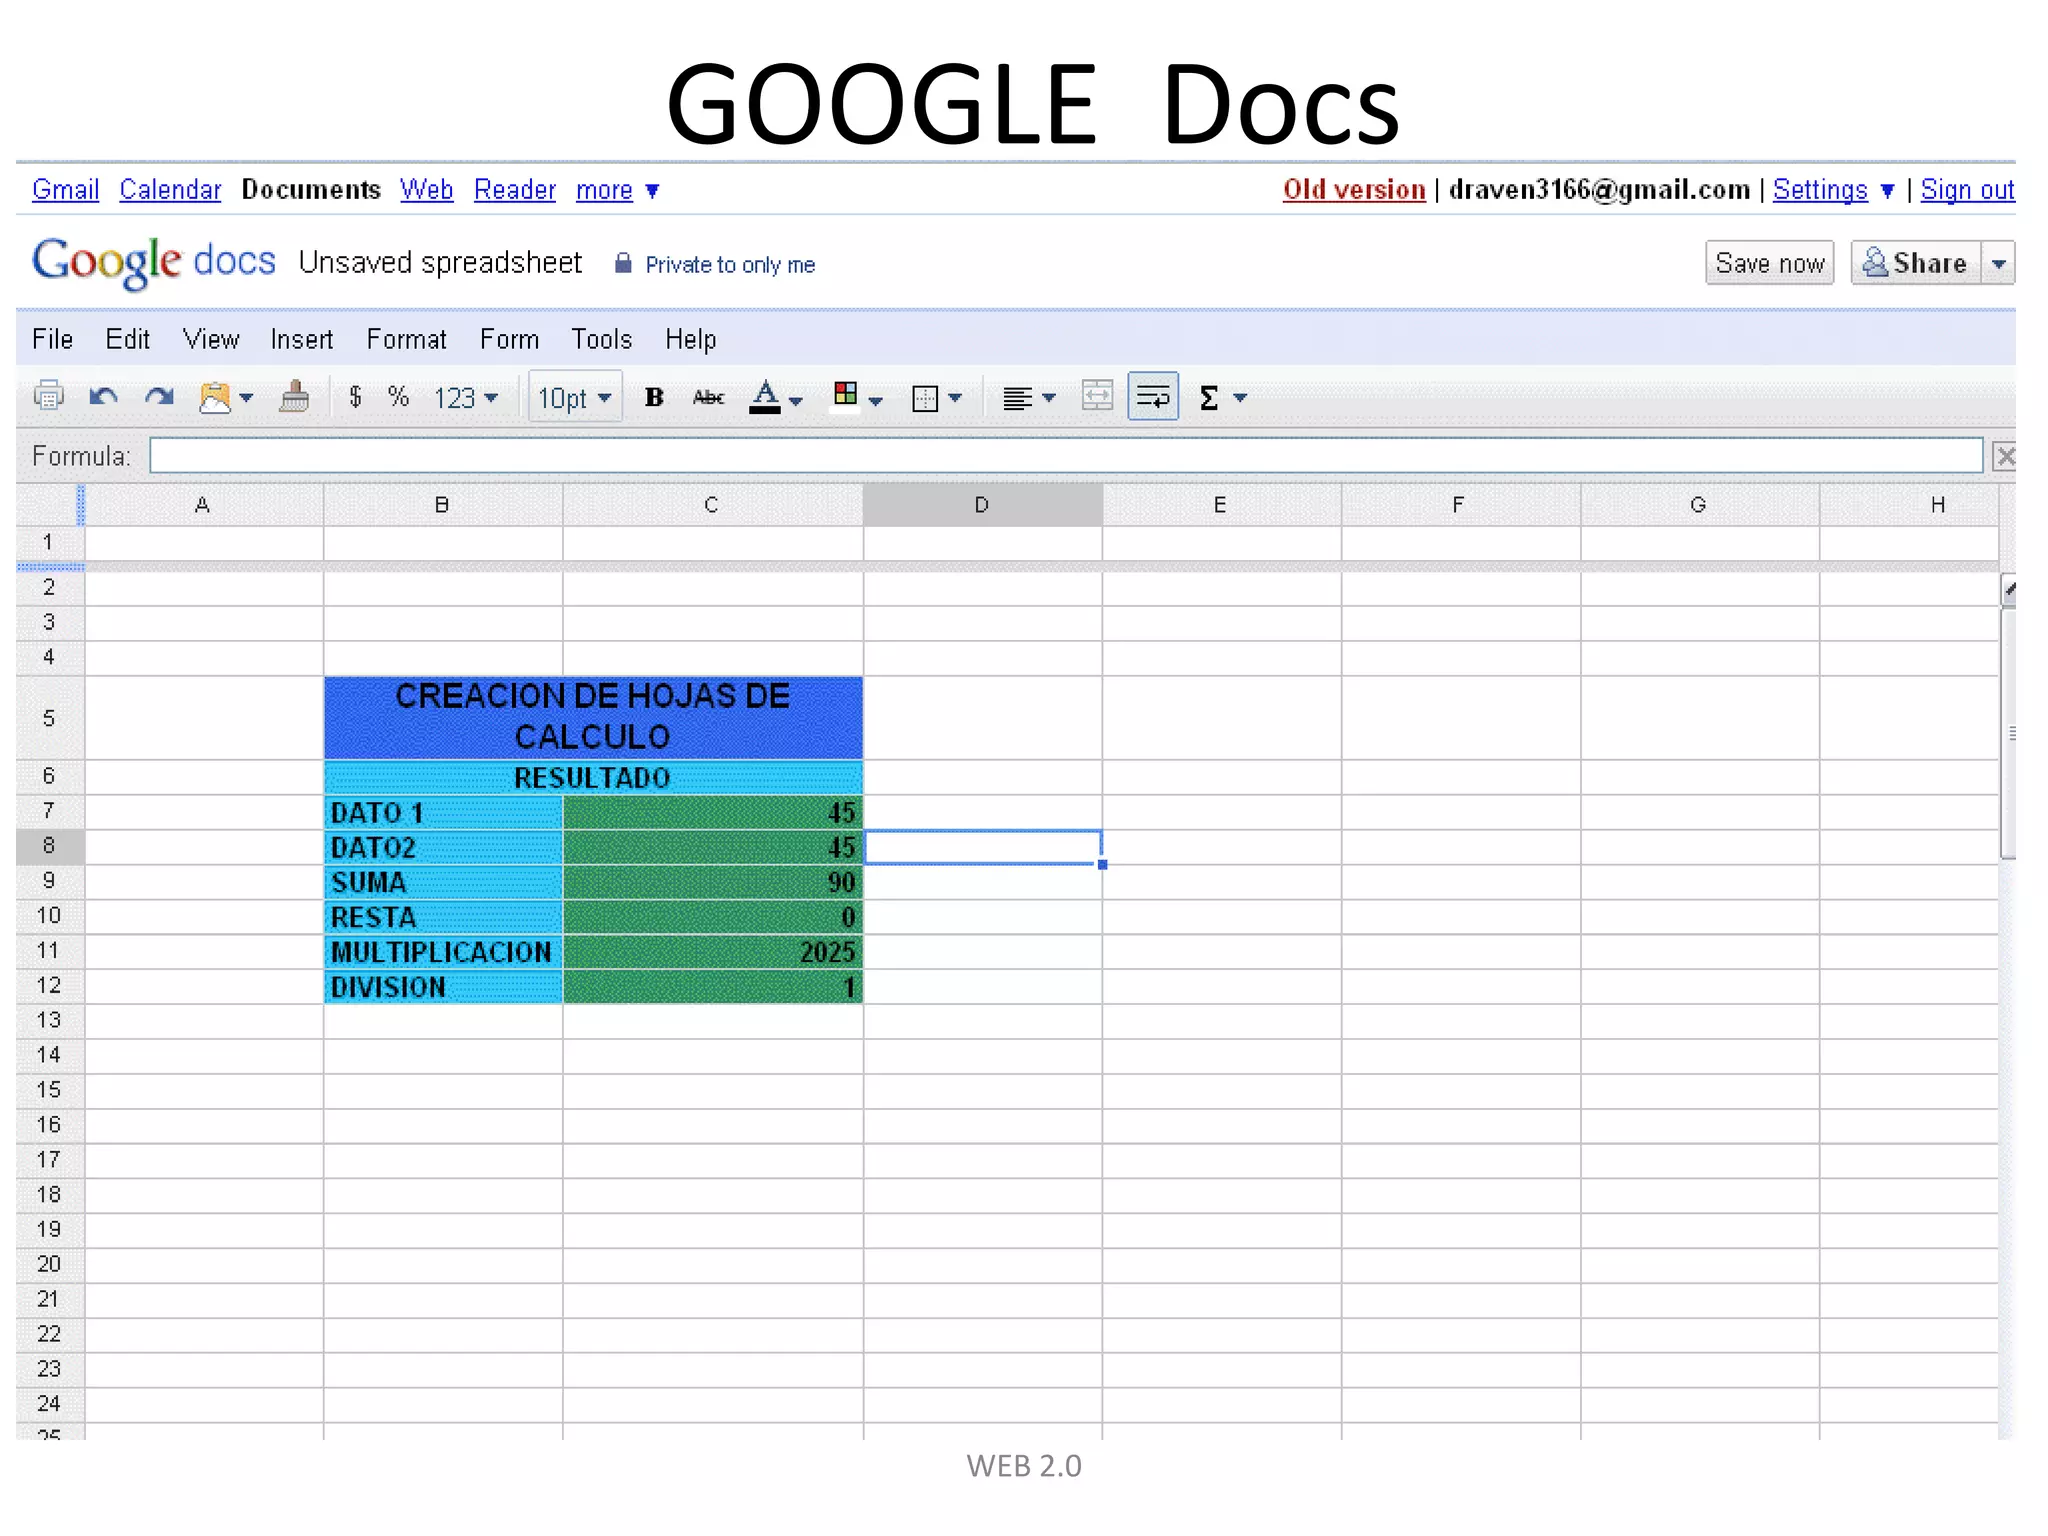Screen dimensions: 2048x1536
Task: Click the clipboard paste icon
Action: [214, 397]
